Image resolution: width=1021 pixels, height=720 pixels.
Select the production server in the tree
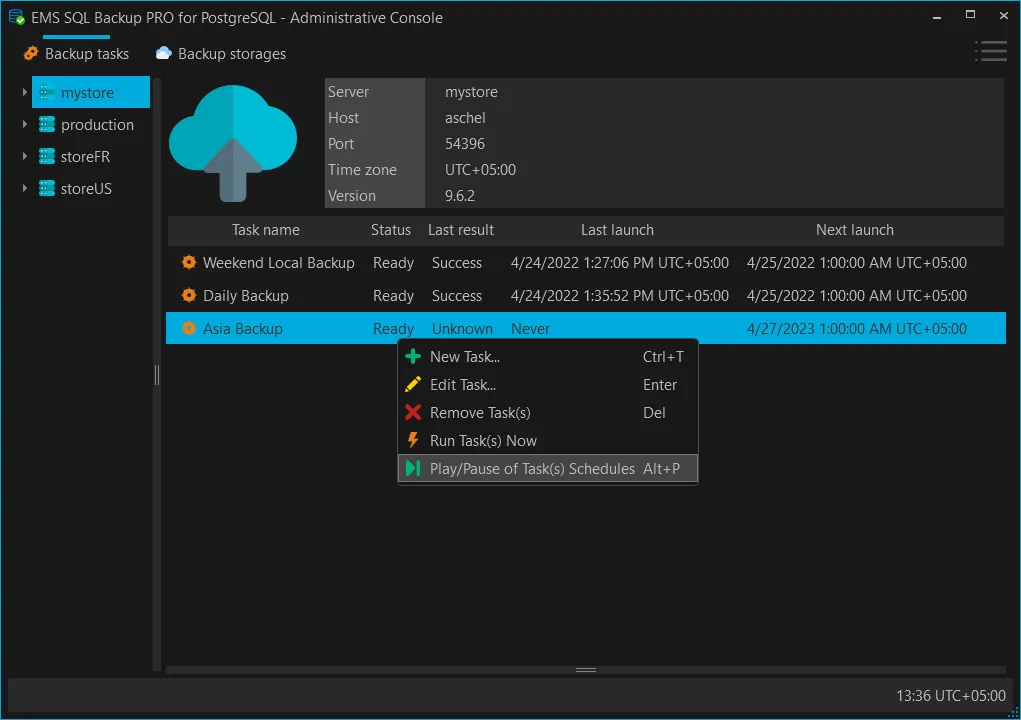[x=97, y=125]
